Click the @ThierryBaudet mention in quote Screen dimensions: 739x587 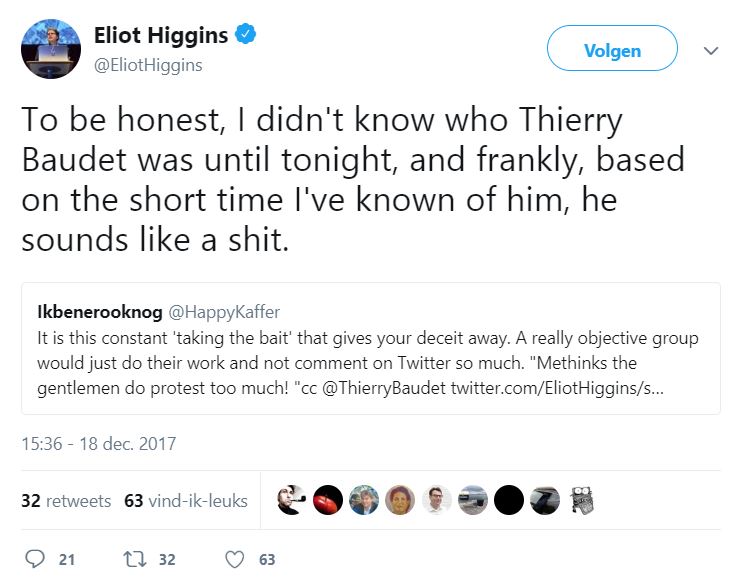coord(384,388)
